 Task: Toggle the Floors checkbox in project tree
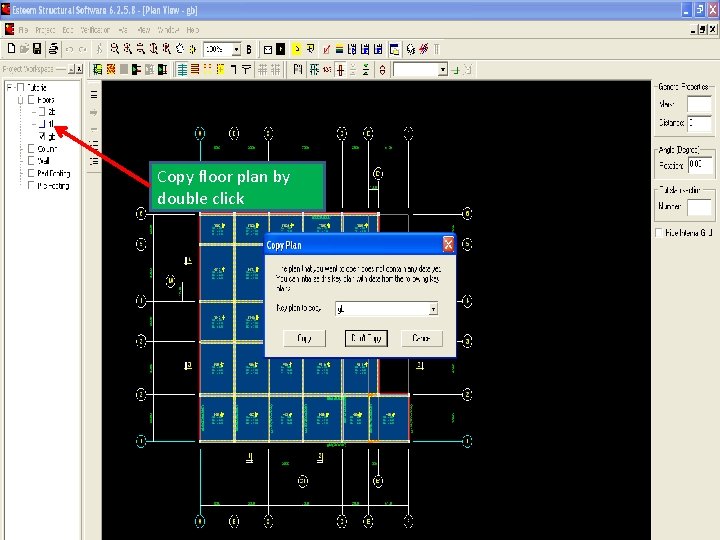click(31, 100)
